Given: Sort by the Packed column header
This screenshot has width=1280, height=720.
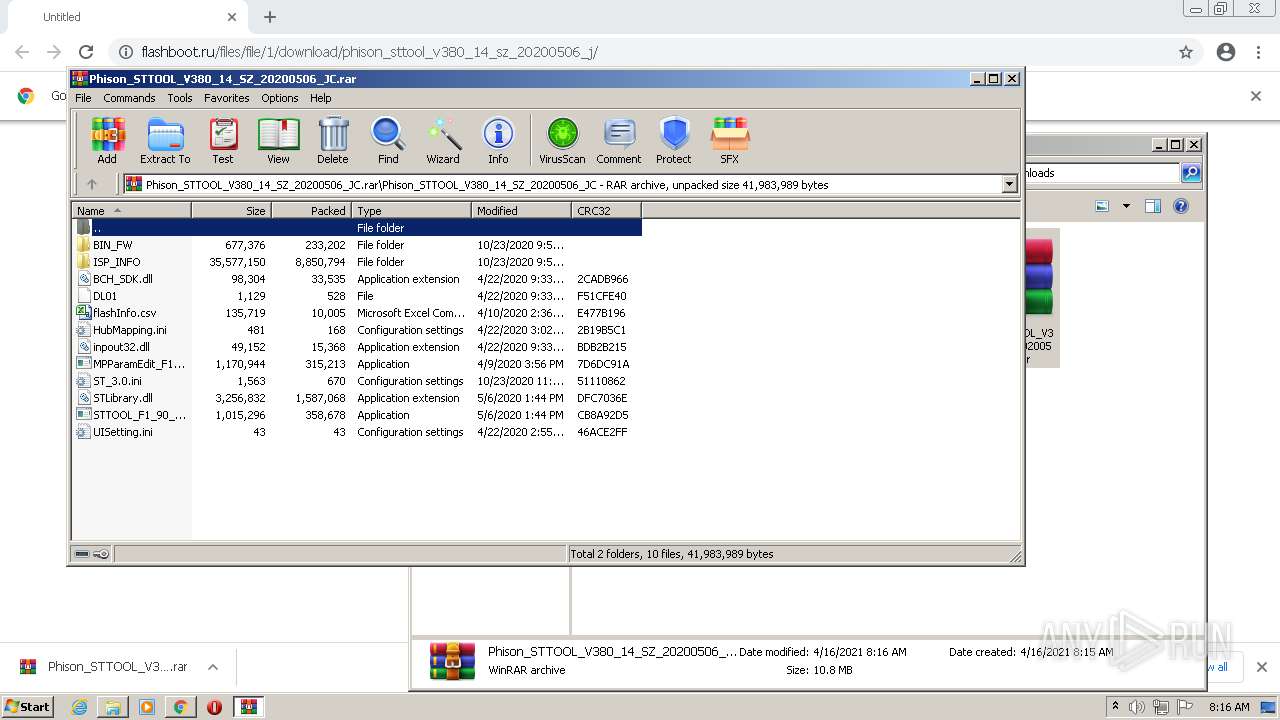Looking at the screenshot, I should [311, 210].
